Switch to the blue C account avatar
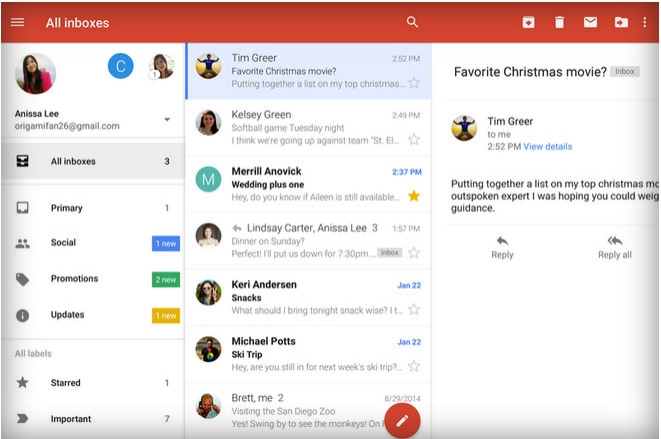The image size is (661, 439). coord(121,66)
